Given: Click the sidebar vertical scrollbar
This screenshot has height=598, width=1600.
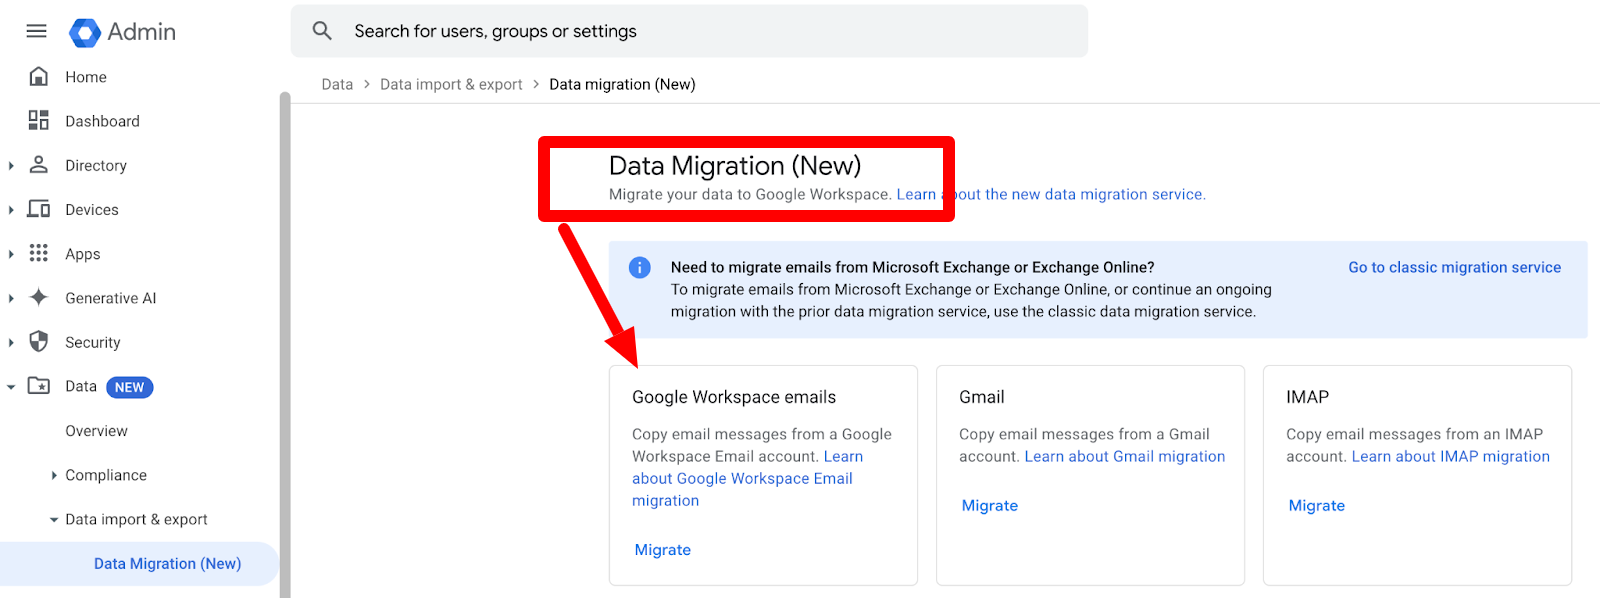Looking at the screenshot, I should 285,345.
